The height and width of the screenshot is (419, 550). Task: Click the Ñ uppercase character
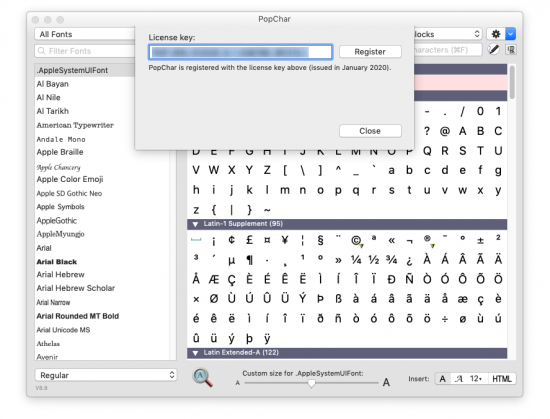point(409,279)
